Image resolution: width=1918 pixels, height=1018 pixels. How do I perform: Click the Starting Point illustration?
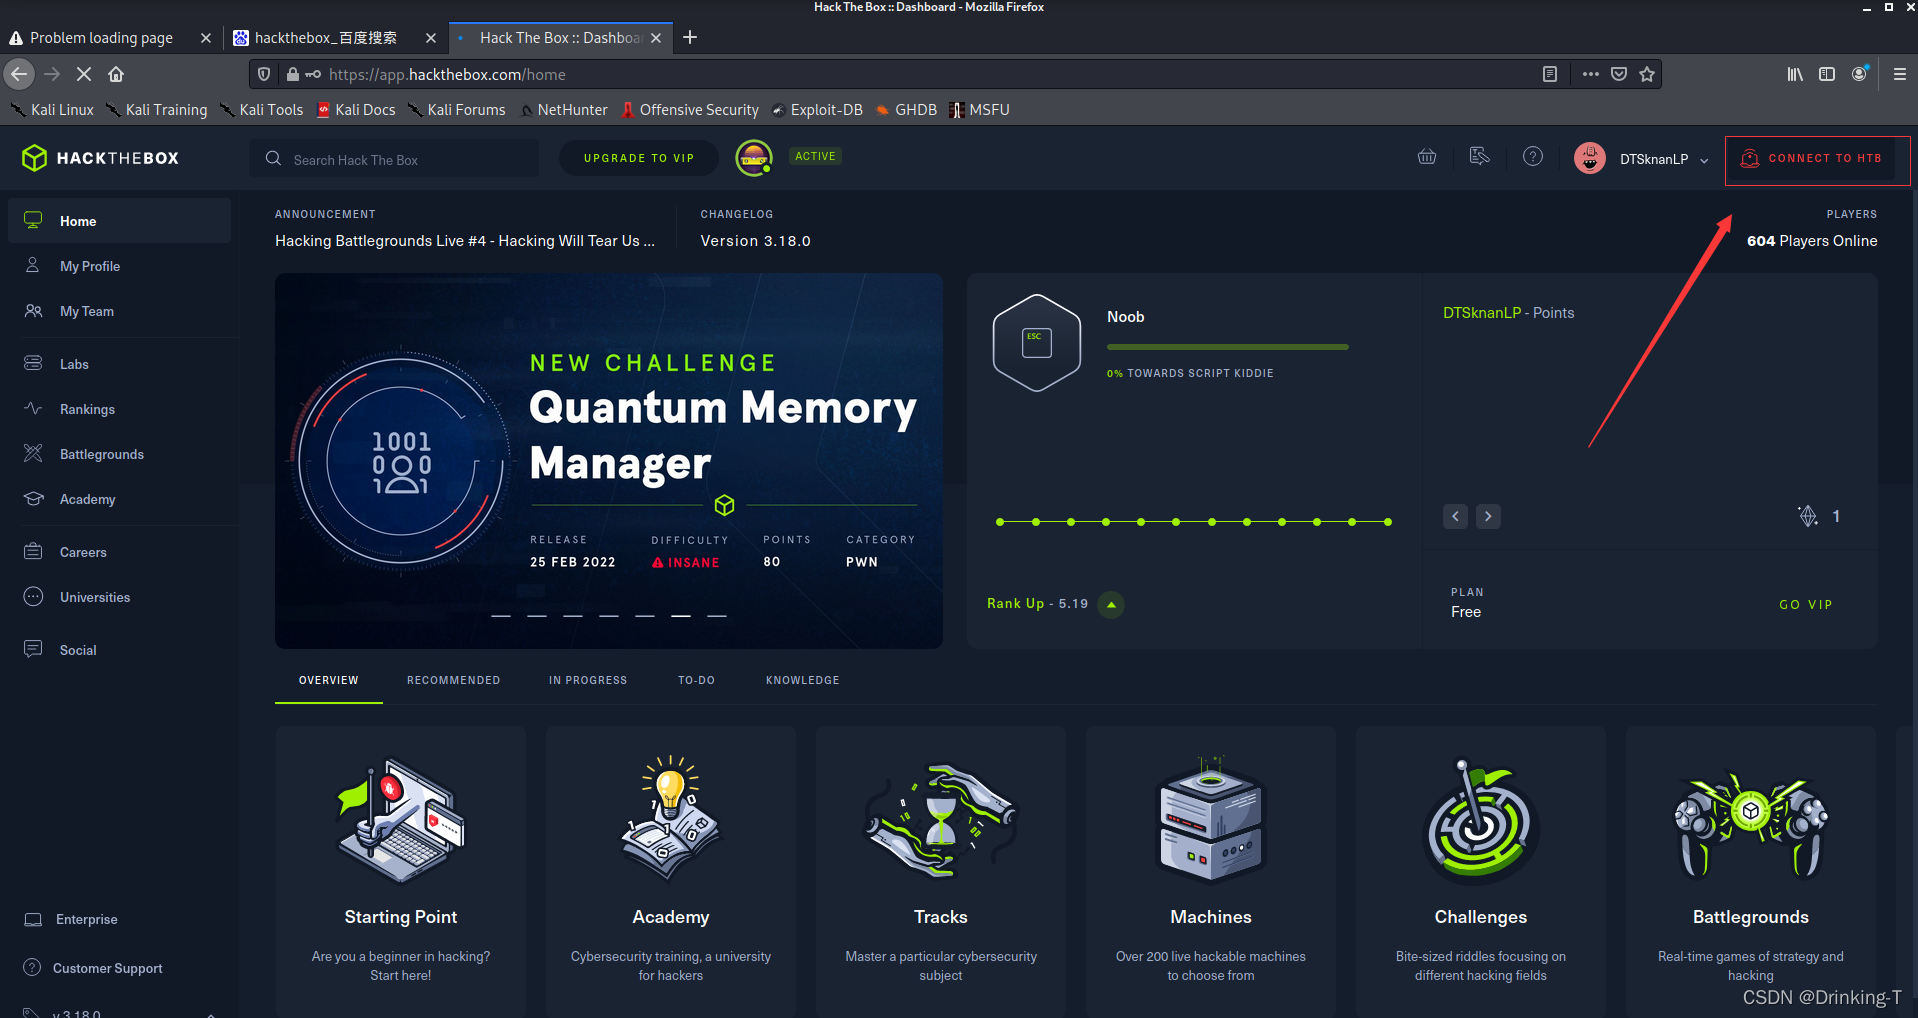point(401,820)
